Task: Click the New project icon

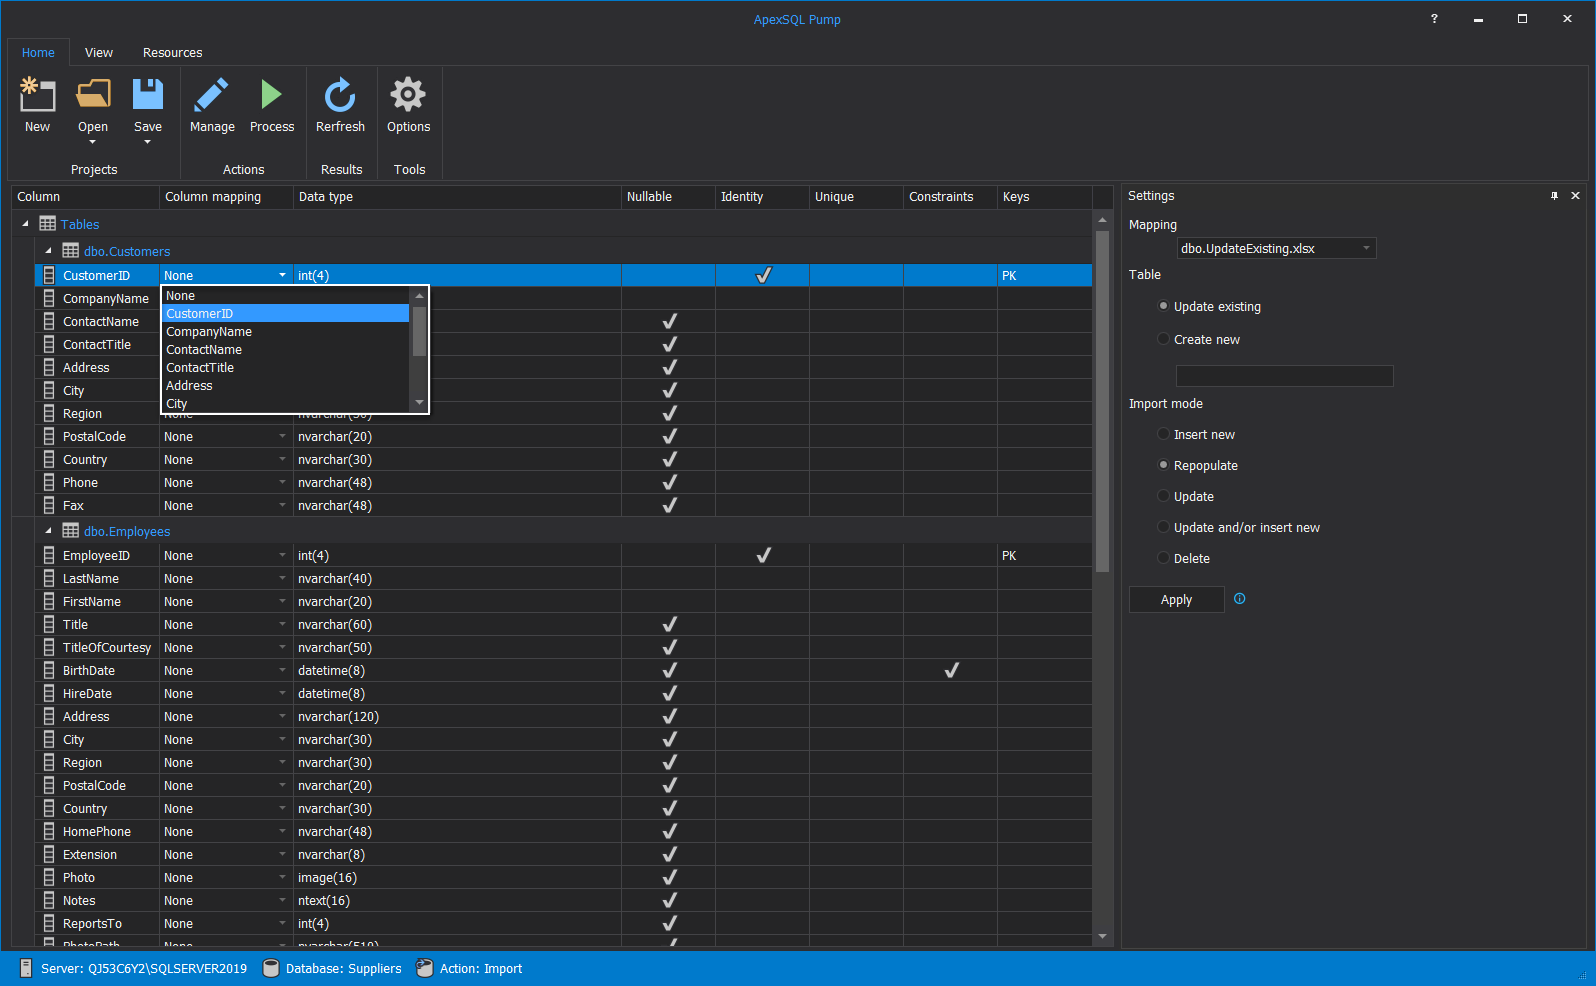Action: click(x=37, y=95)
